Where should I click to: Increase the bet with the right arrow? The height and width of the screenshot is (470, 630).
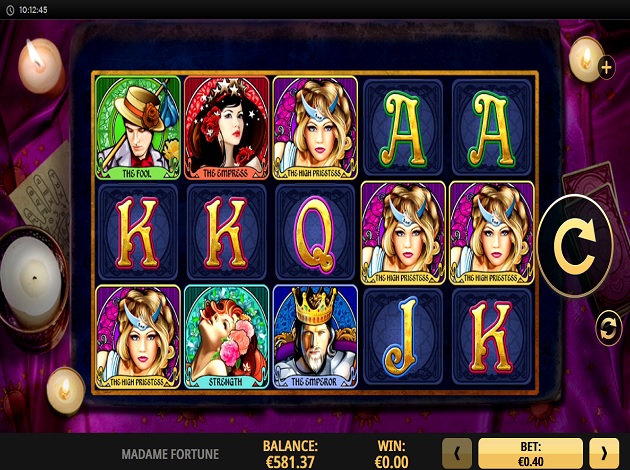(x=604, y=454)
